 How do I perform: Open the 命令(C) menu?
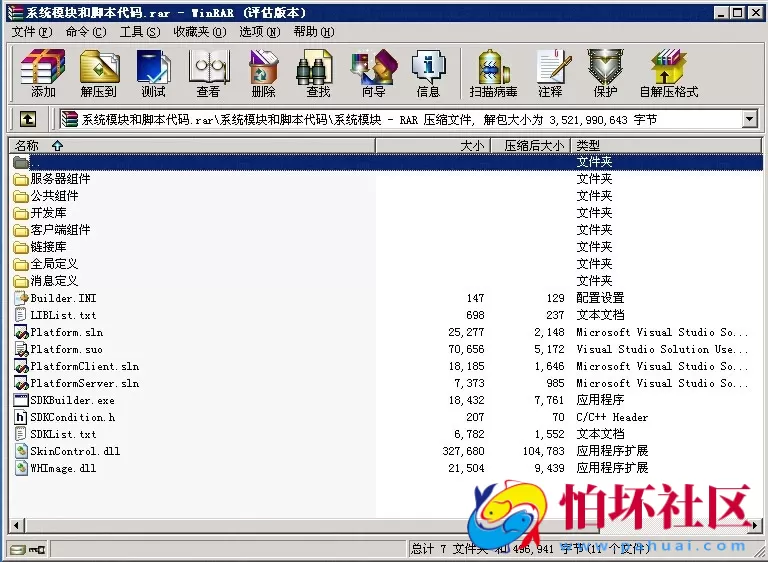tap(86, 32)
